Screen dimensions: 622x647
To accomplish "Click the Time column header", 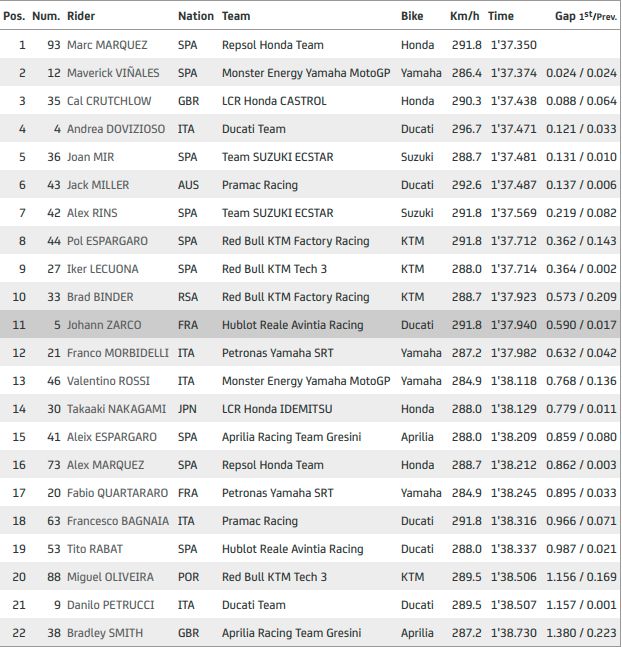I will click(501, 16).
